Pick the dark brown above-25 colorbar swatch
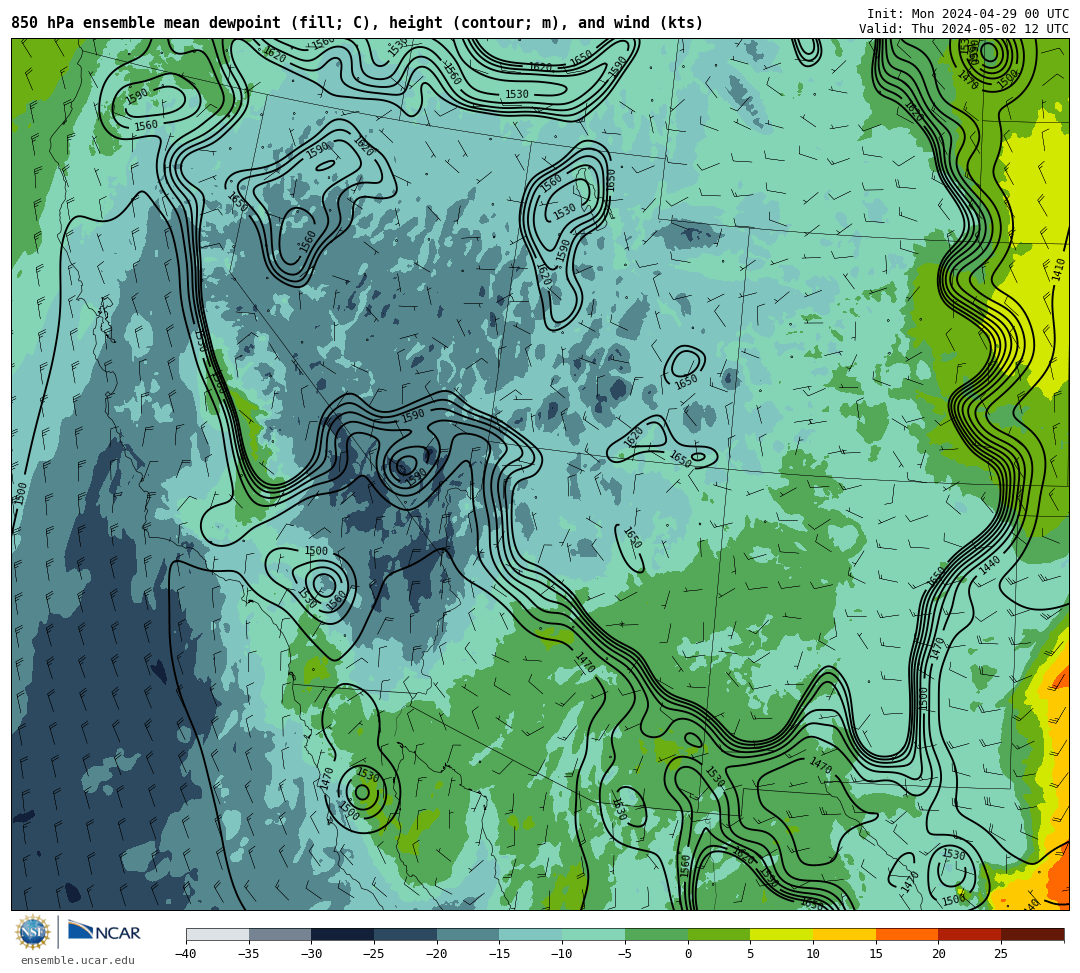Image resolution: width=1080 pixels, height=973 pixels. 1032,934
